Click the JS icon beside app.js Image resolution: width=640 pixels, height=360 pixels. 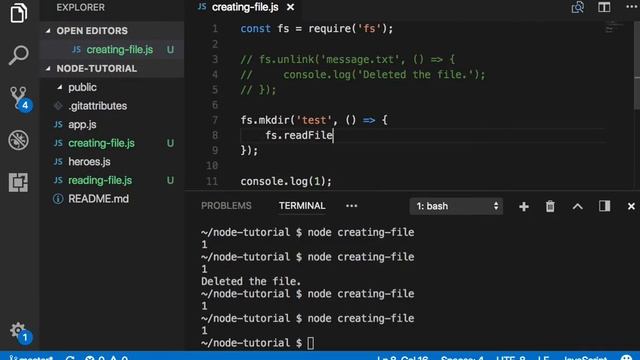point(58,124)
